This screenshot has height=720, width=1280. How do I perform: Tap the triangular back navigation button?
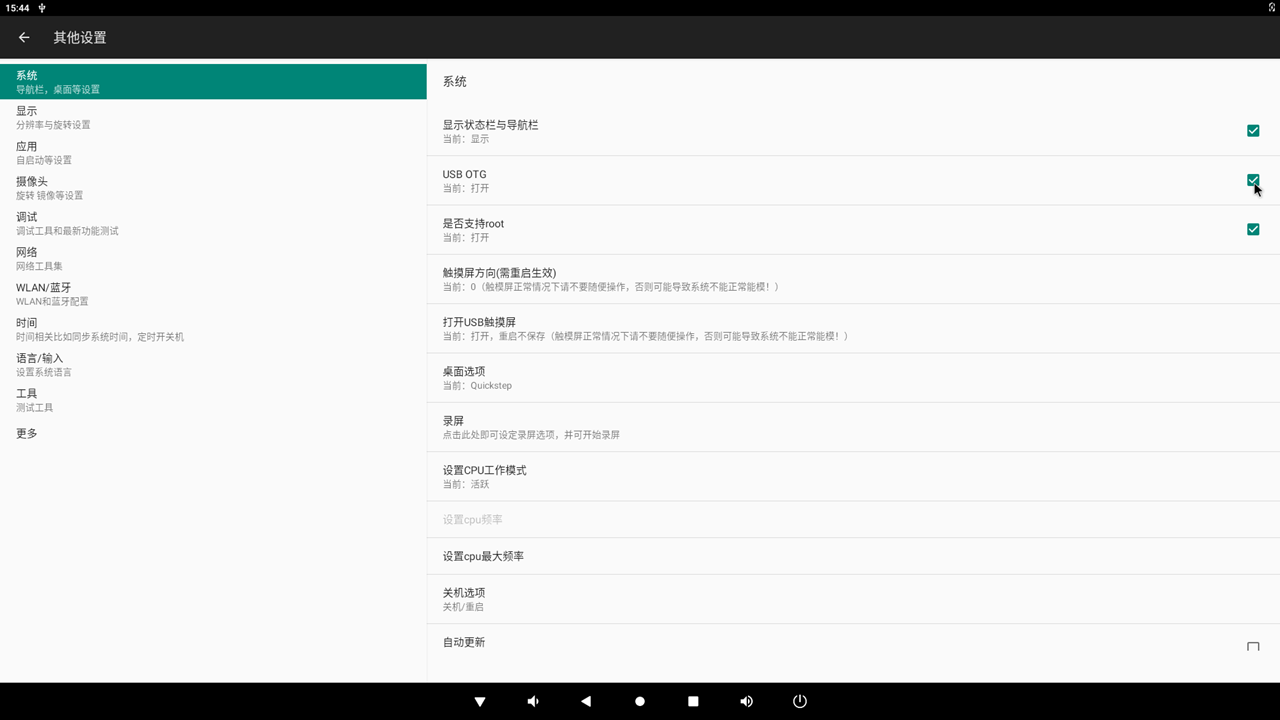coord(586,701)
